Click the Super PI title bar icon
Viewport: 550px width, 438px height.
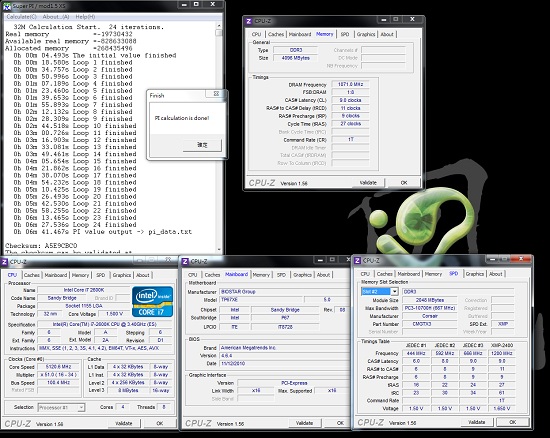[x=7, y=6]
